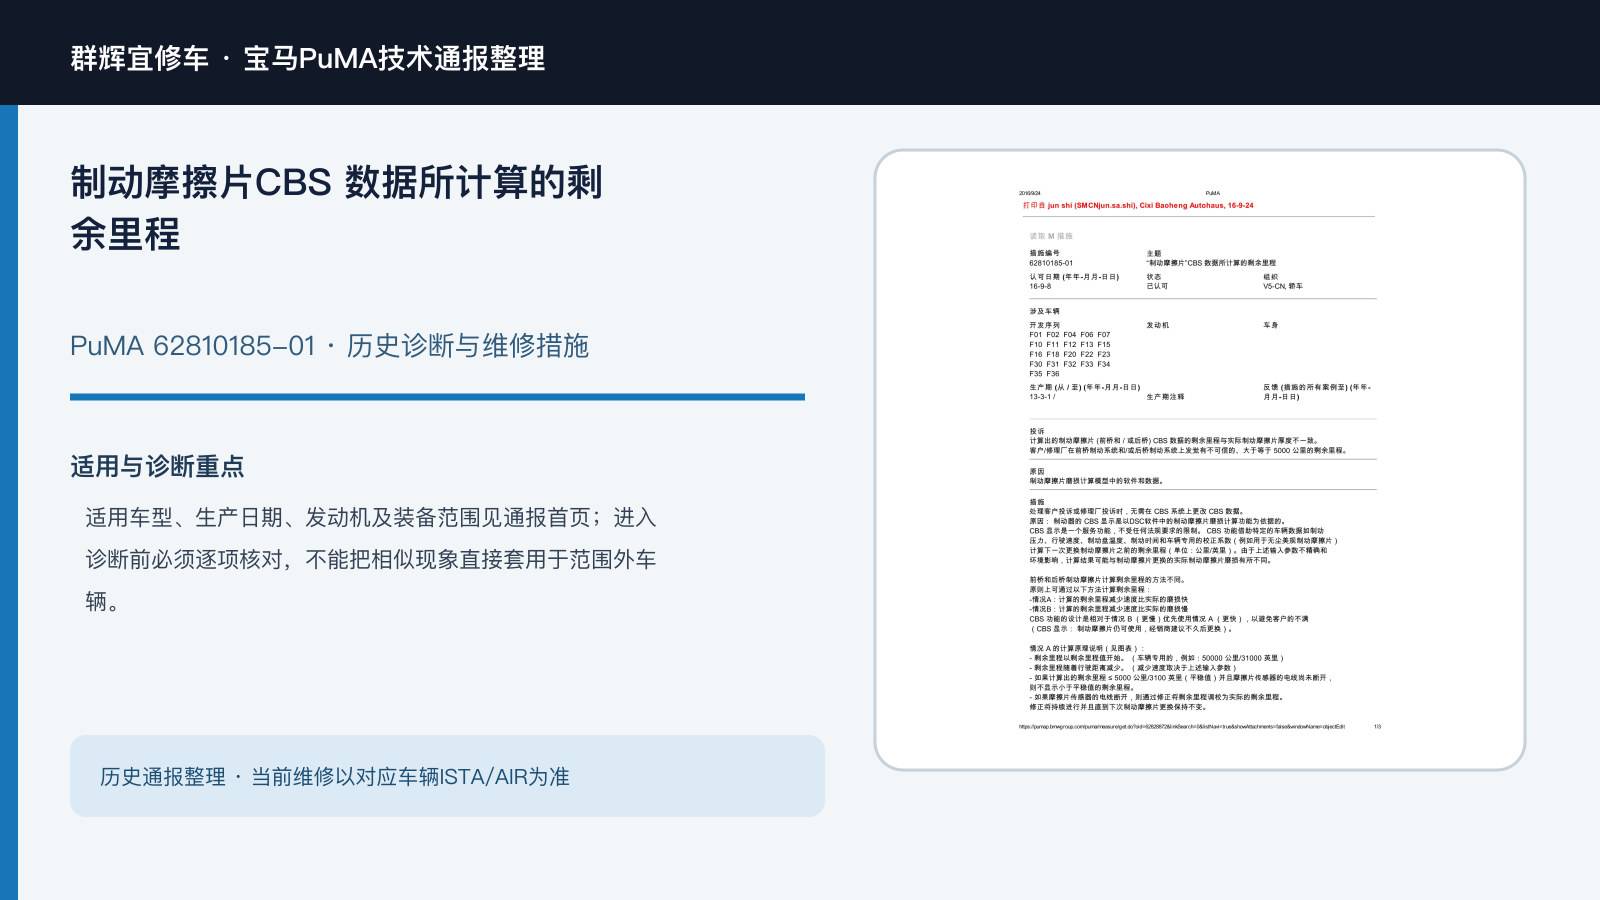Click the PuMA 62810185-01 subtitle text
1600x900 pixels.
pyautogui.click(x=329, y=346)
